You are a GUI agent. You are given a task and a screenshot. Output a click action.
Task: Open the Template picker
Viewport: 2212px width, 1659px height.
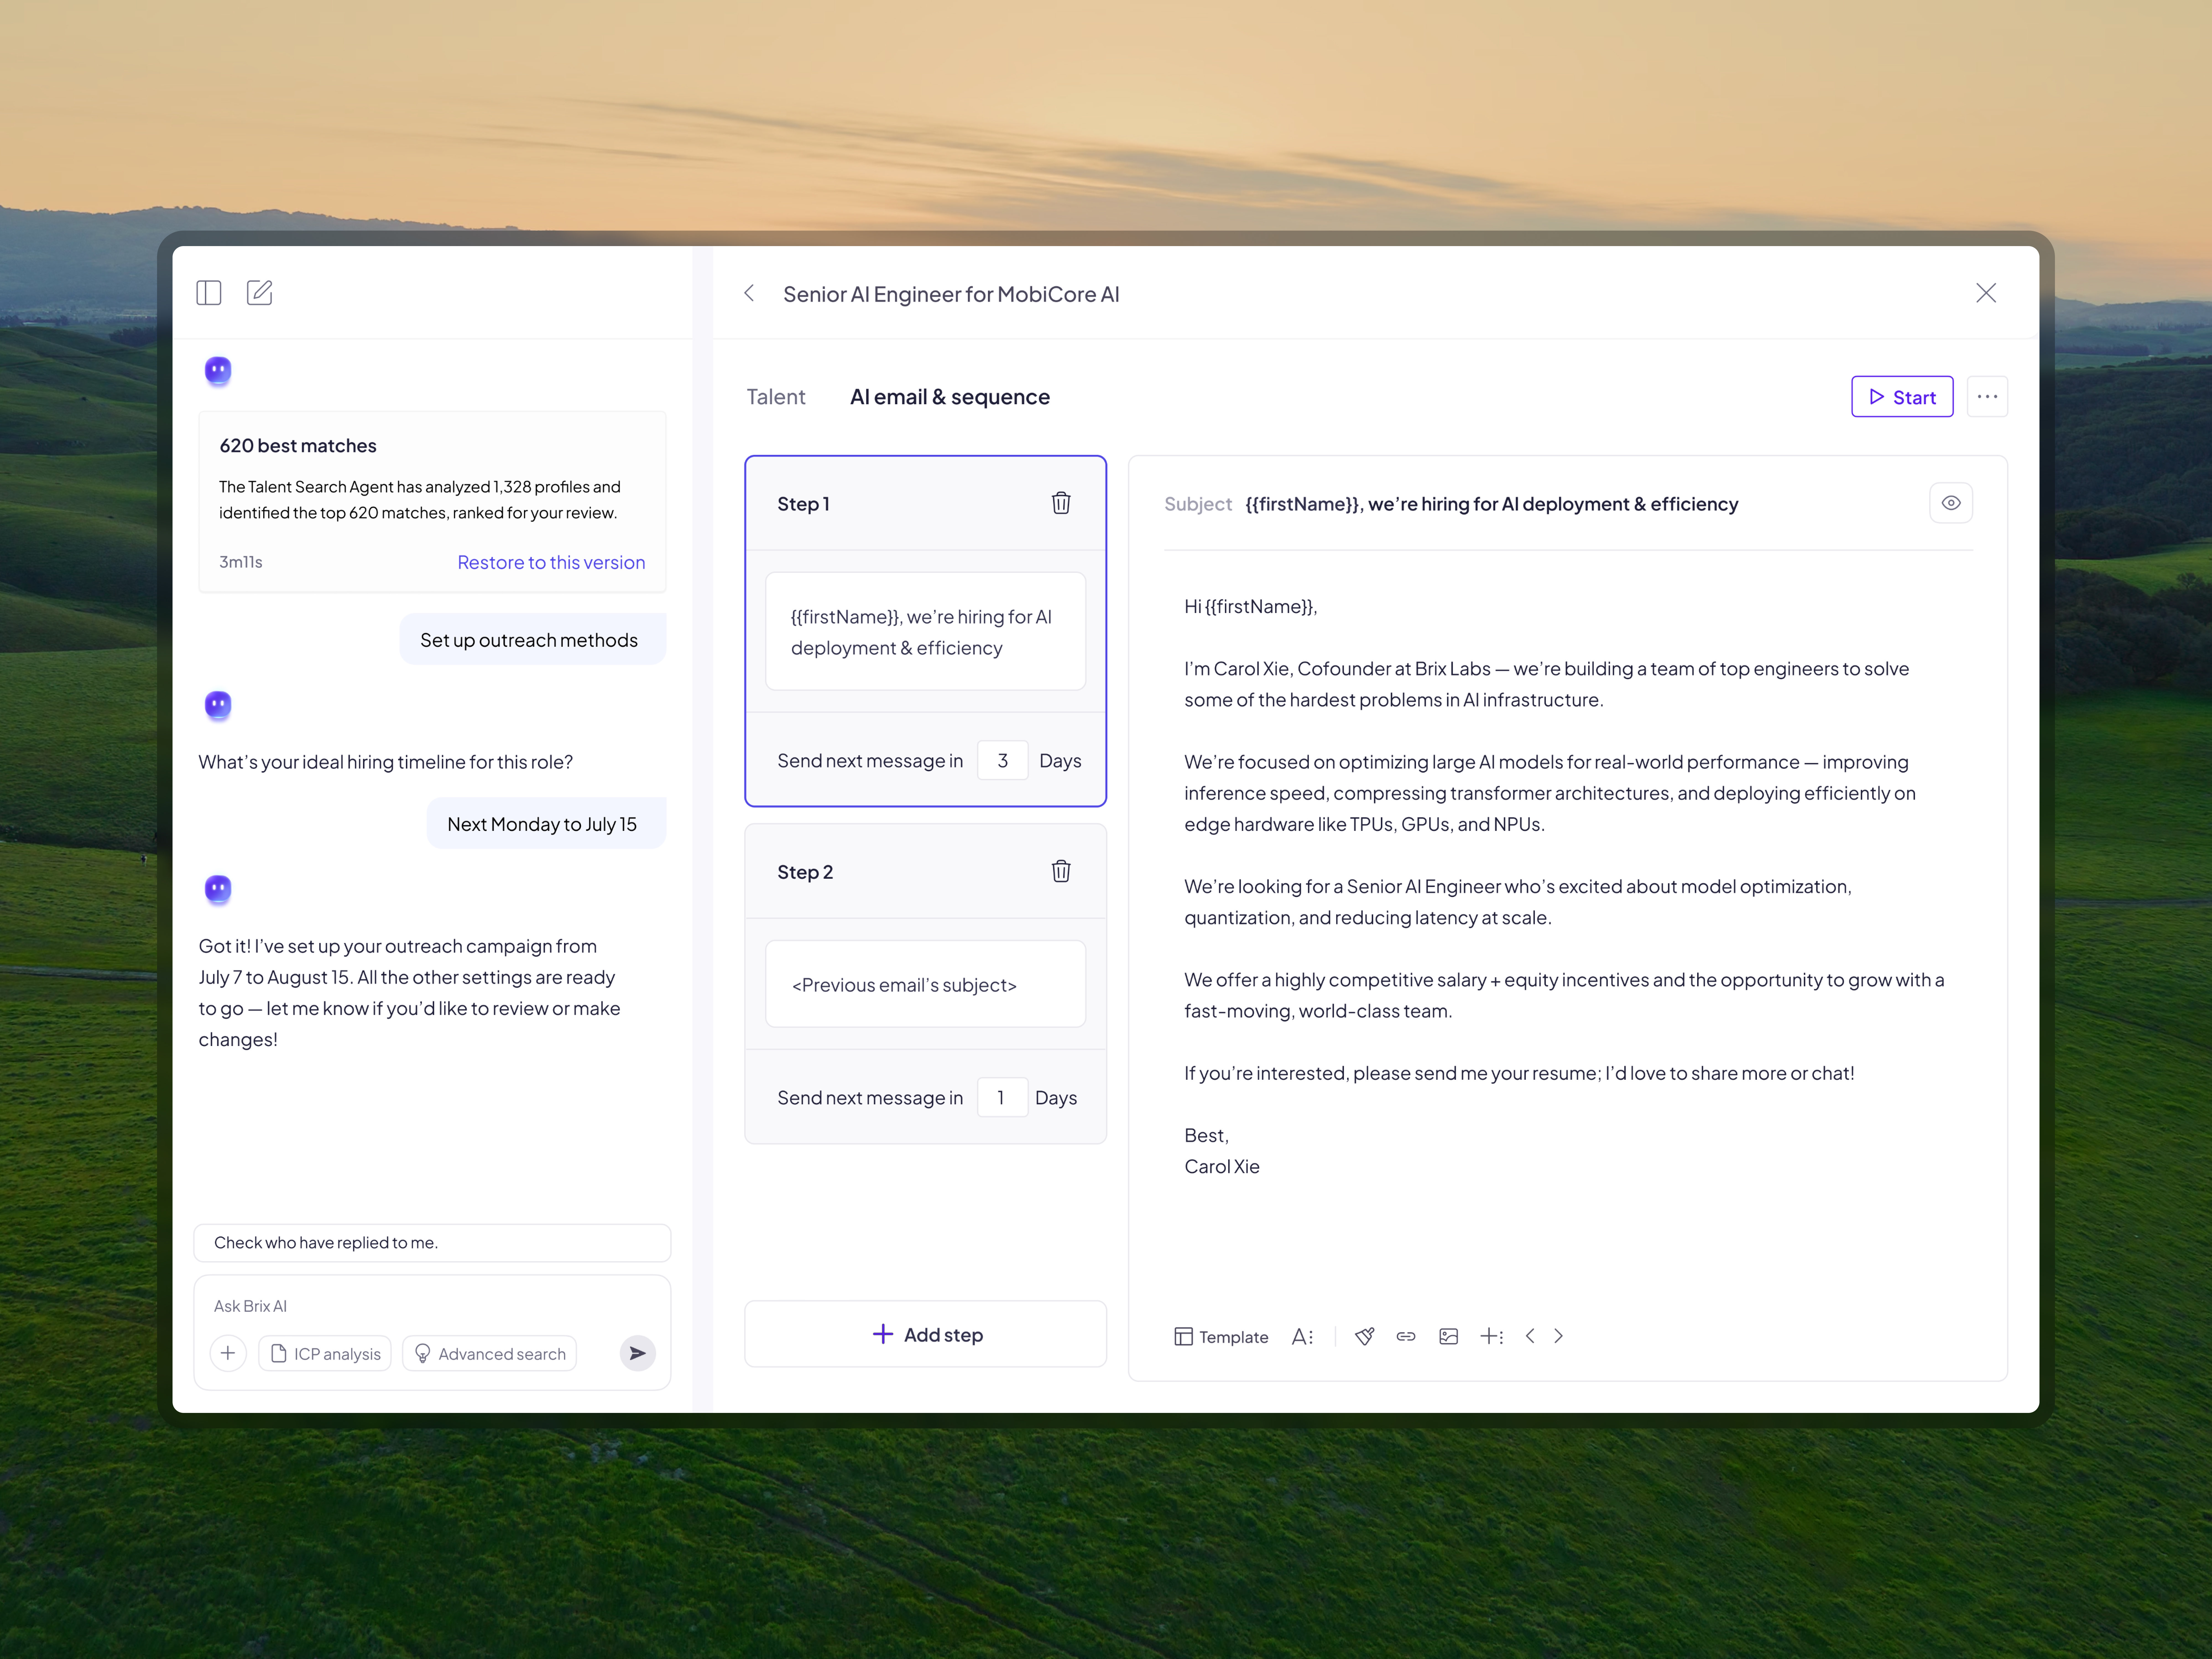(1221, 1336)
